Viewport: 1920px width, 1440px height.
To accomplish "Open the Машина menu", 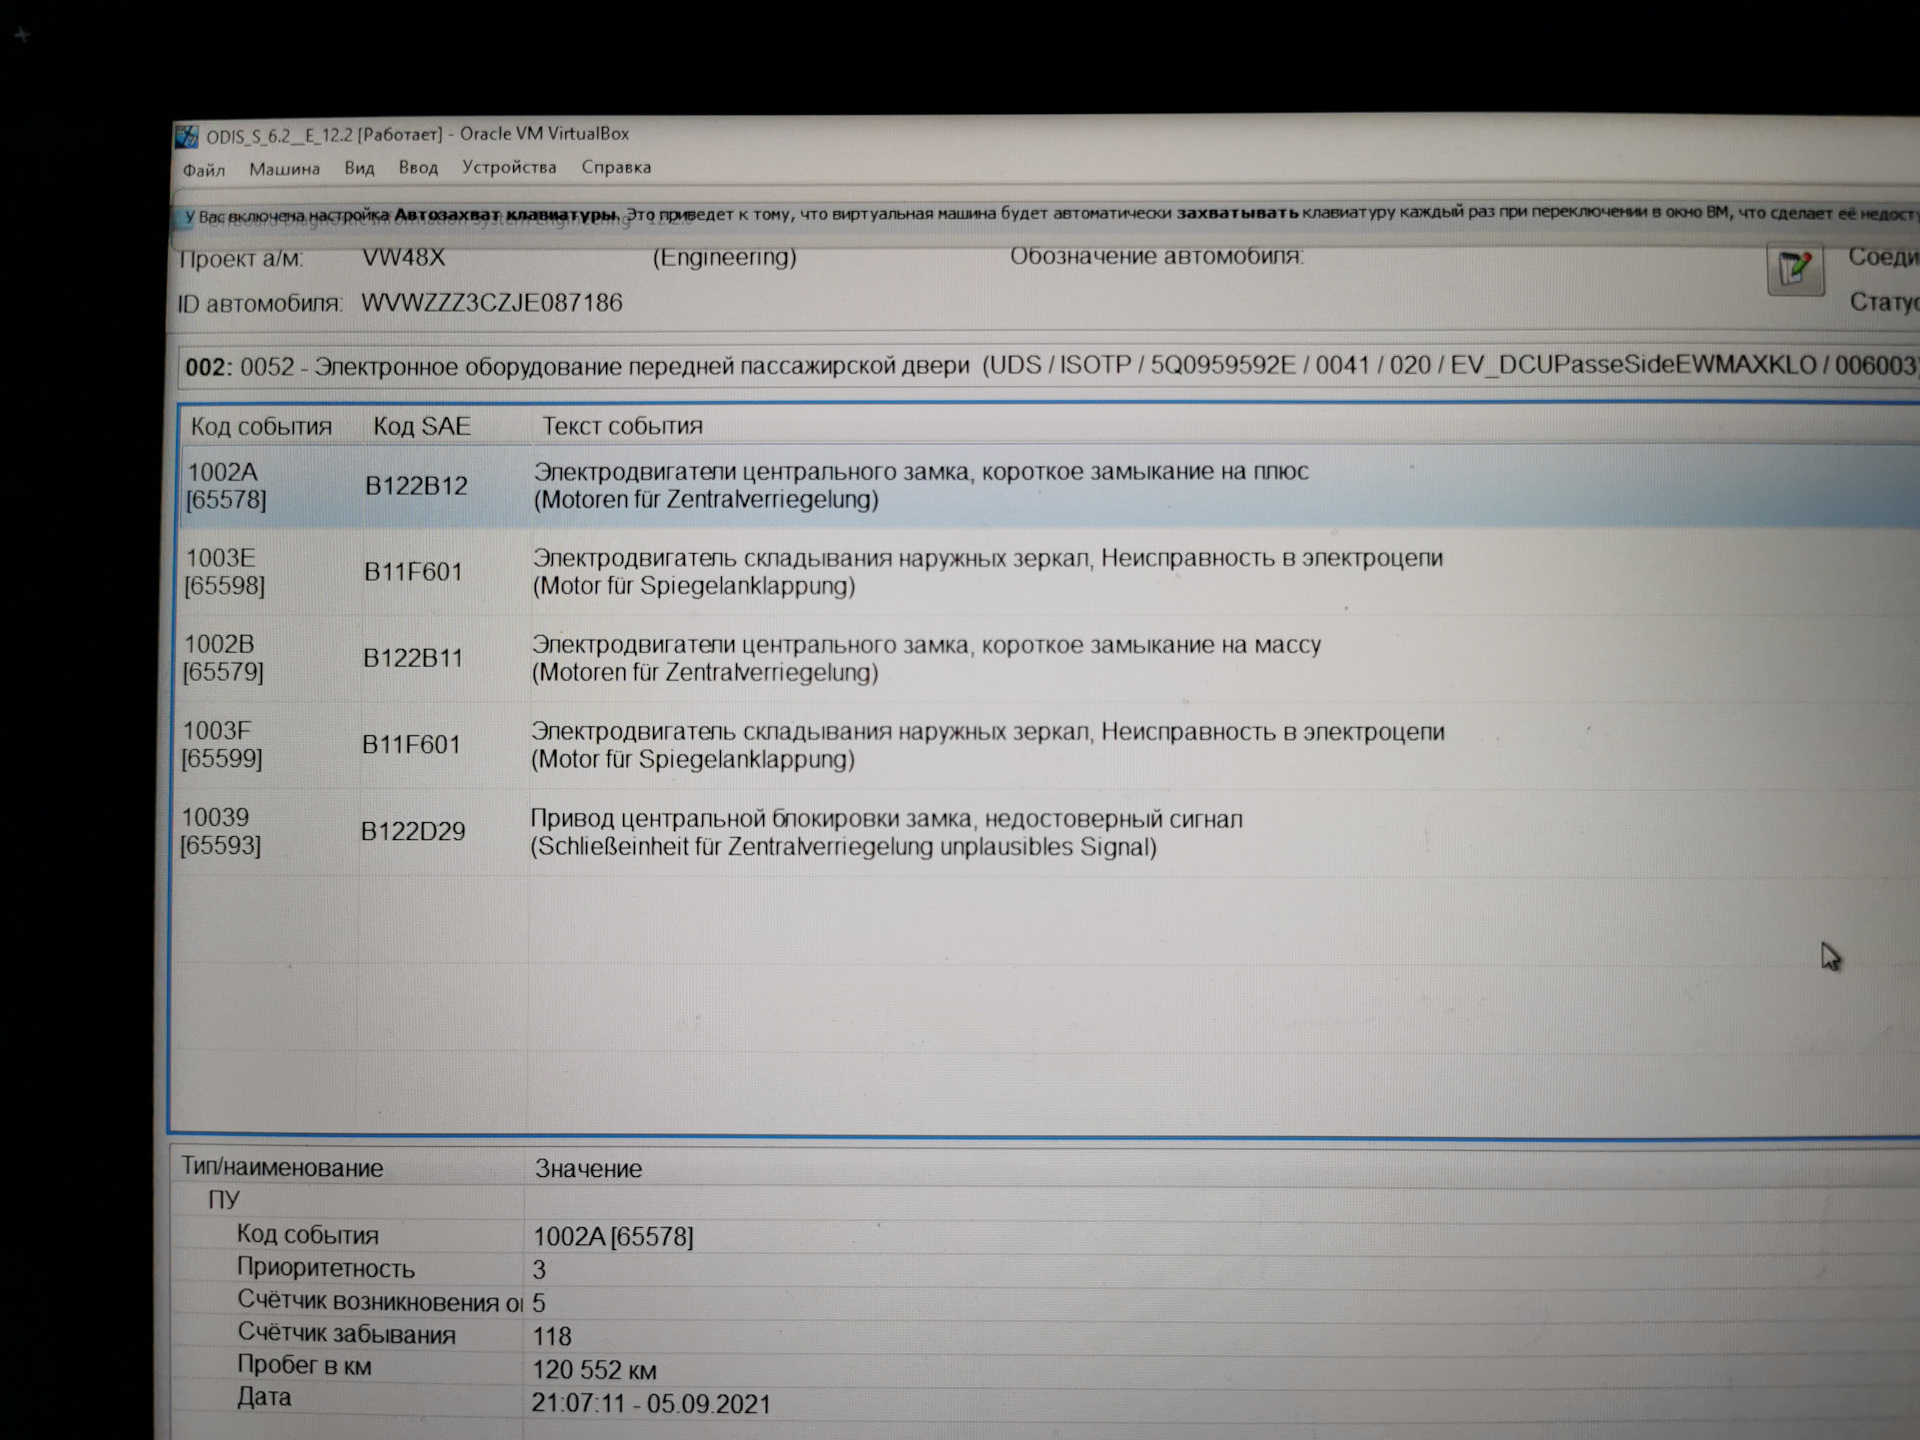I will pos(284,169).
